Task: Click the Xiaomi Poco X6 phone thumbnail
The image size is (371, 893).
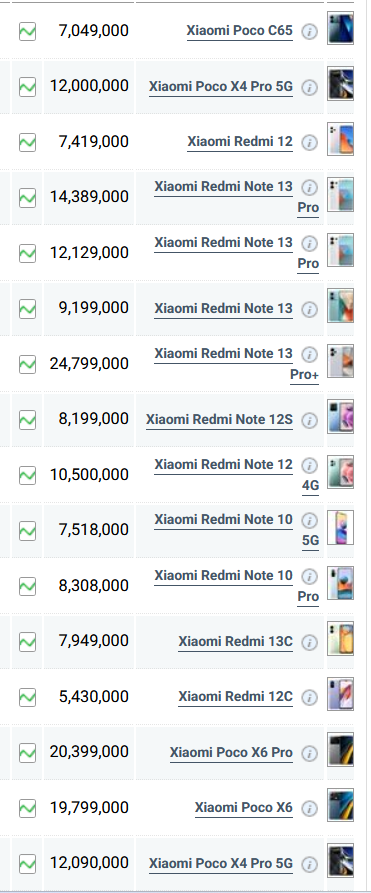Action: pyautogui.click(x=340, y=805)
